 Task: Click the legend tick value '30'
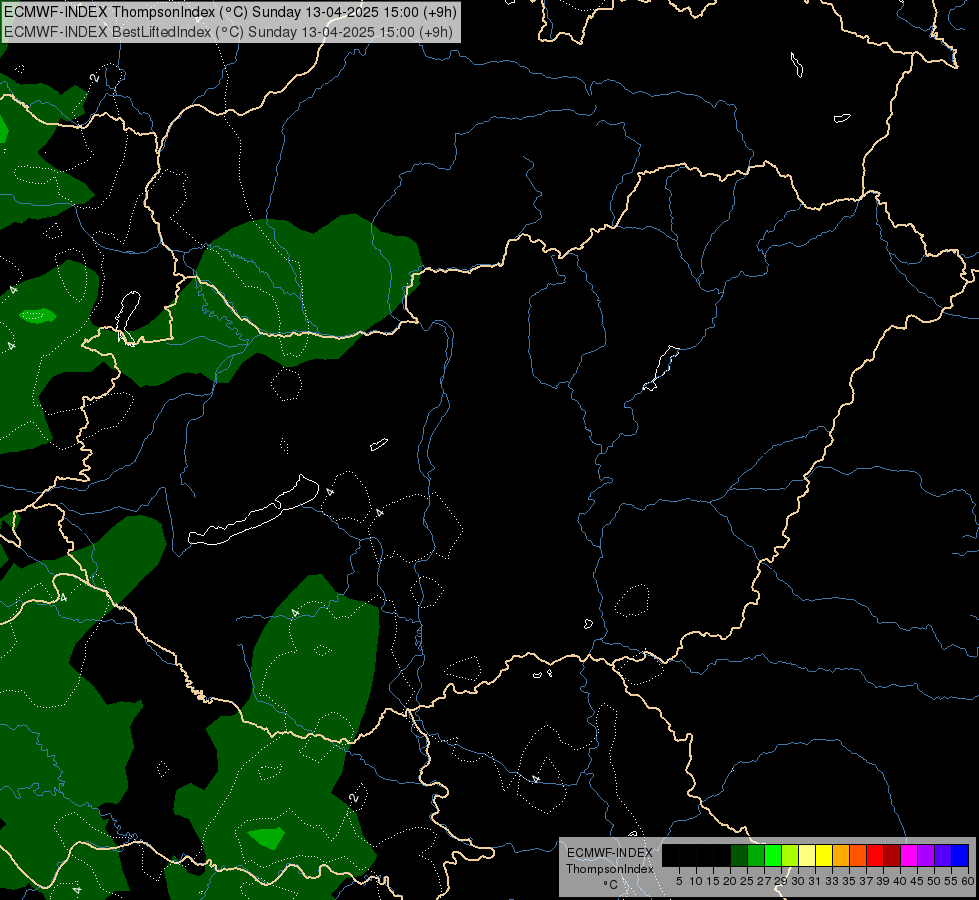[x=799, y=881]
